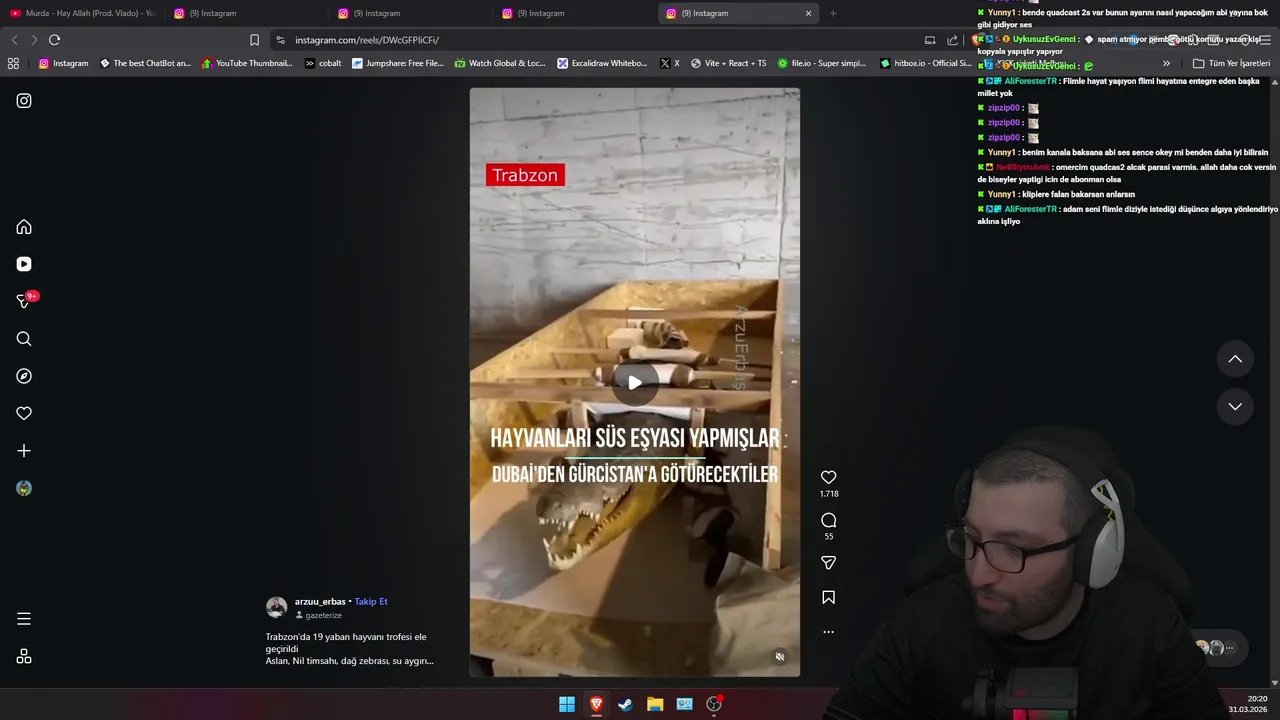The width and height of the screenshot is (1280, 720).
Task: Follow arzuu_erbas via Takip Et
Action: [371, 601]
